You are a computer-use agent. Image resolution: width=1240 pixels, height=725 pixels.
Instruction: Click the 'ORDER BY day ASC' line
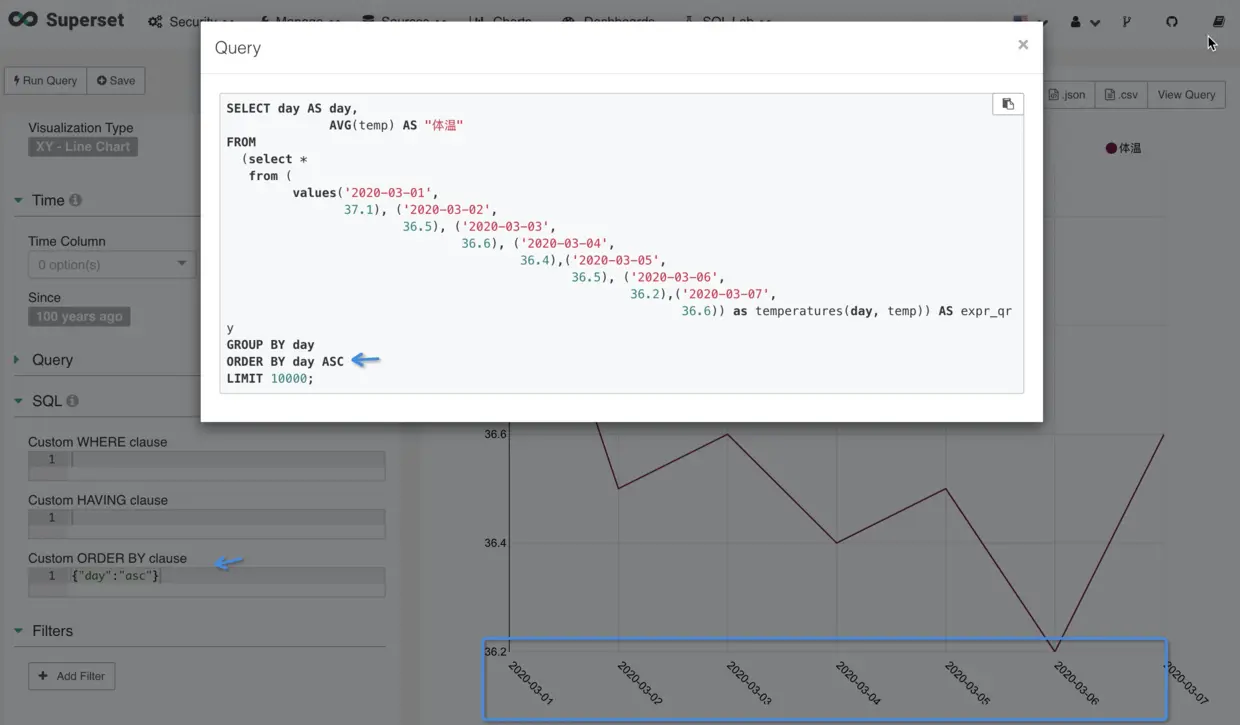[285, 361]
